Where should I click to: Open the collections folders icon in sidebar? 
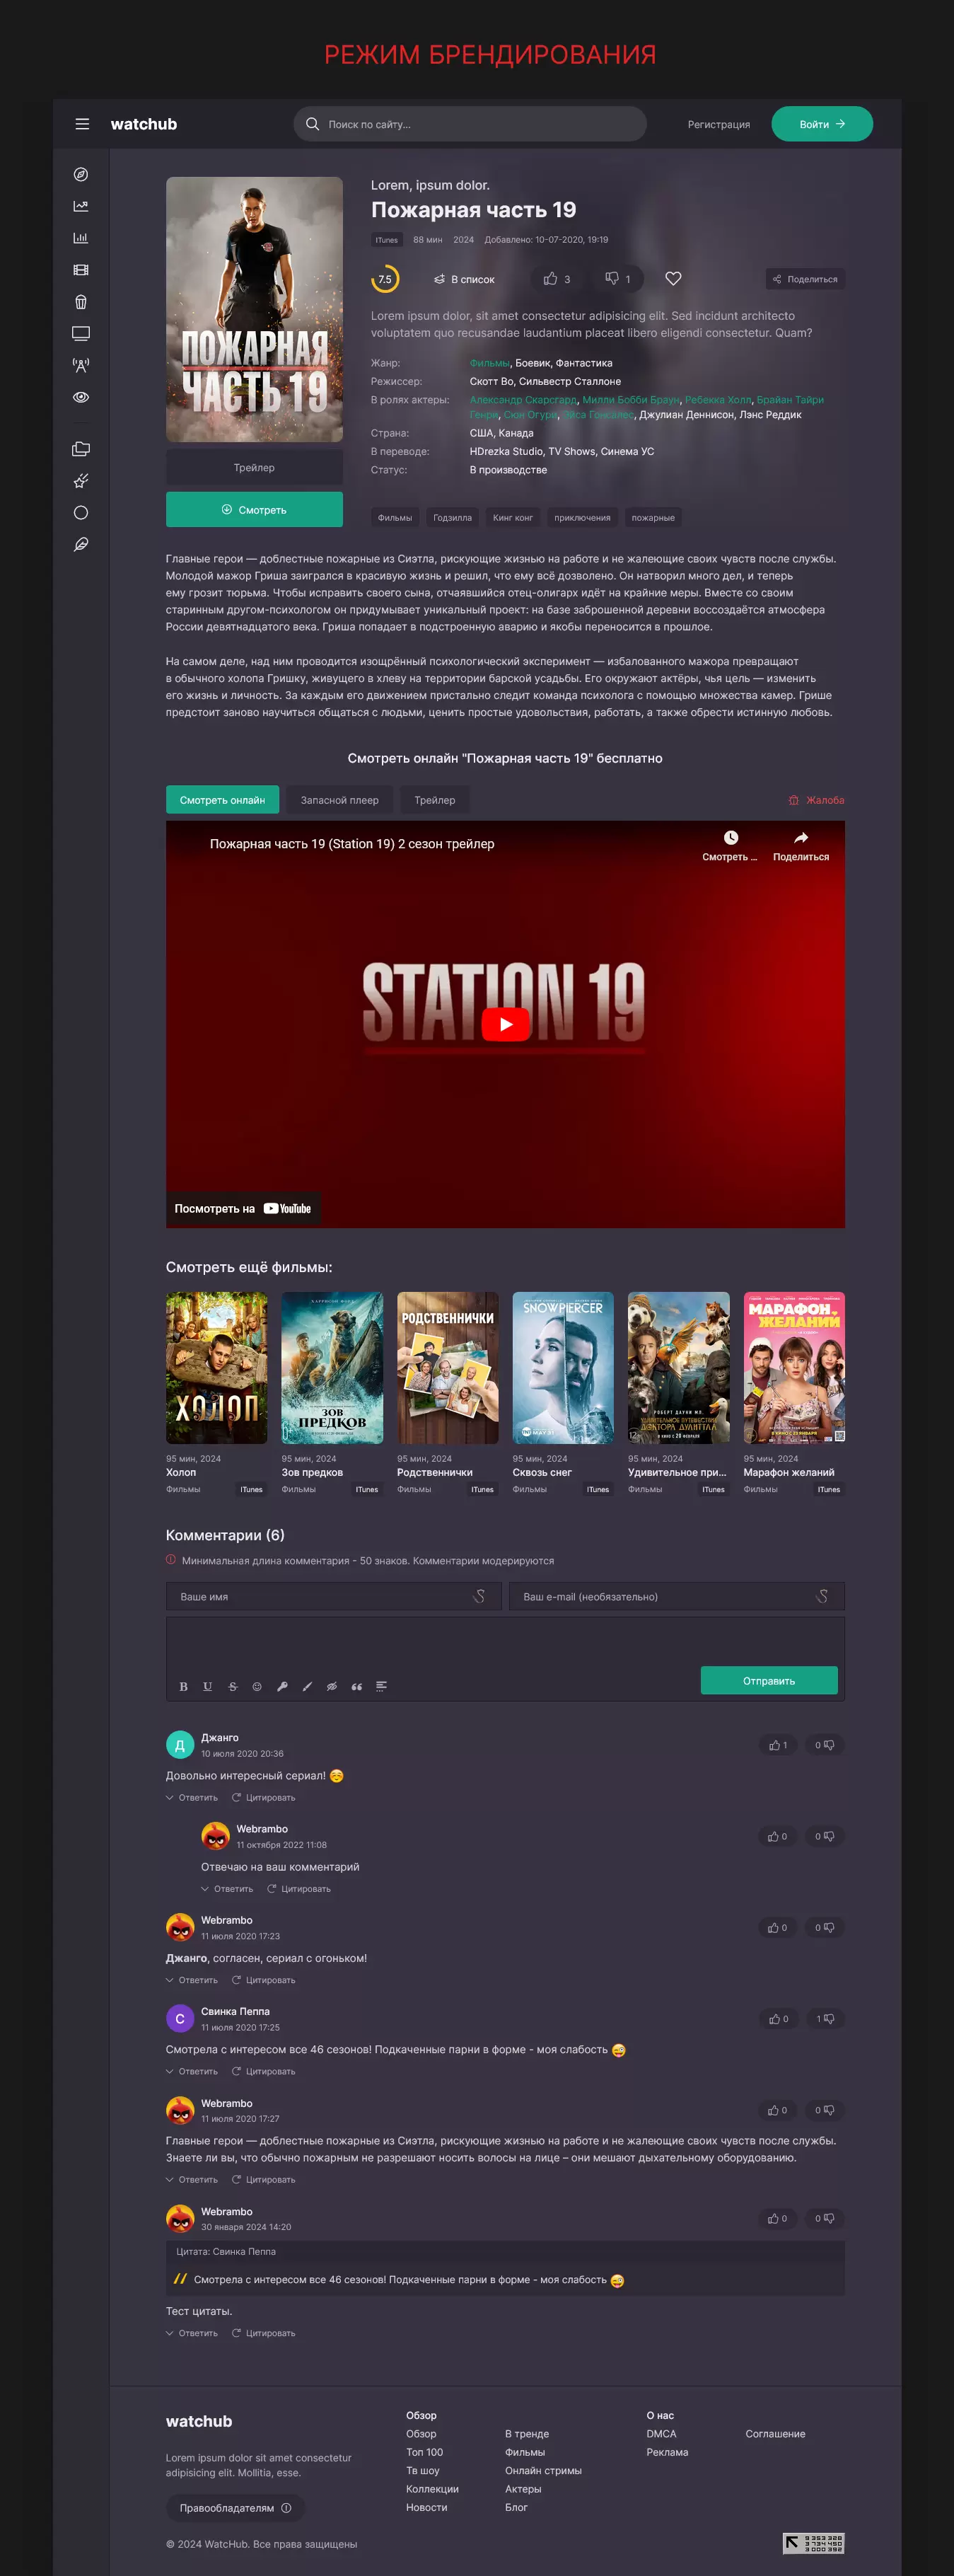[81, 449]
